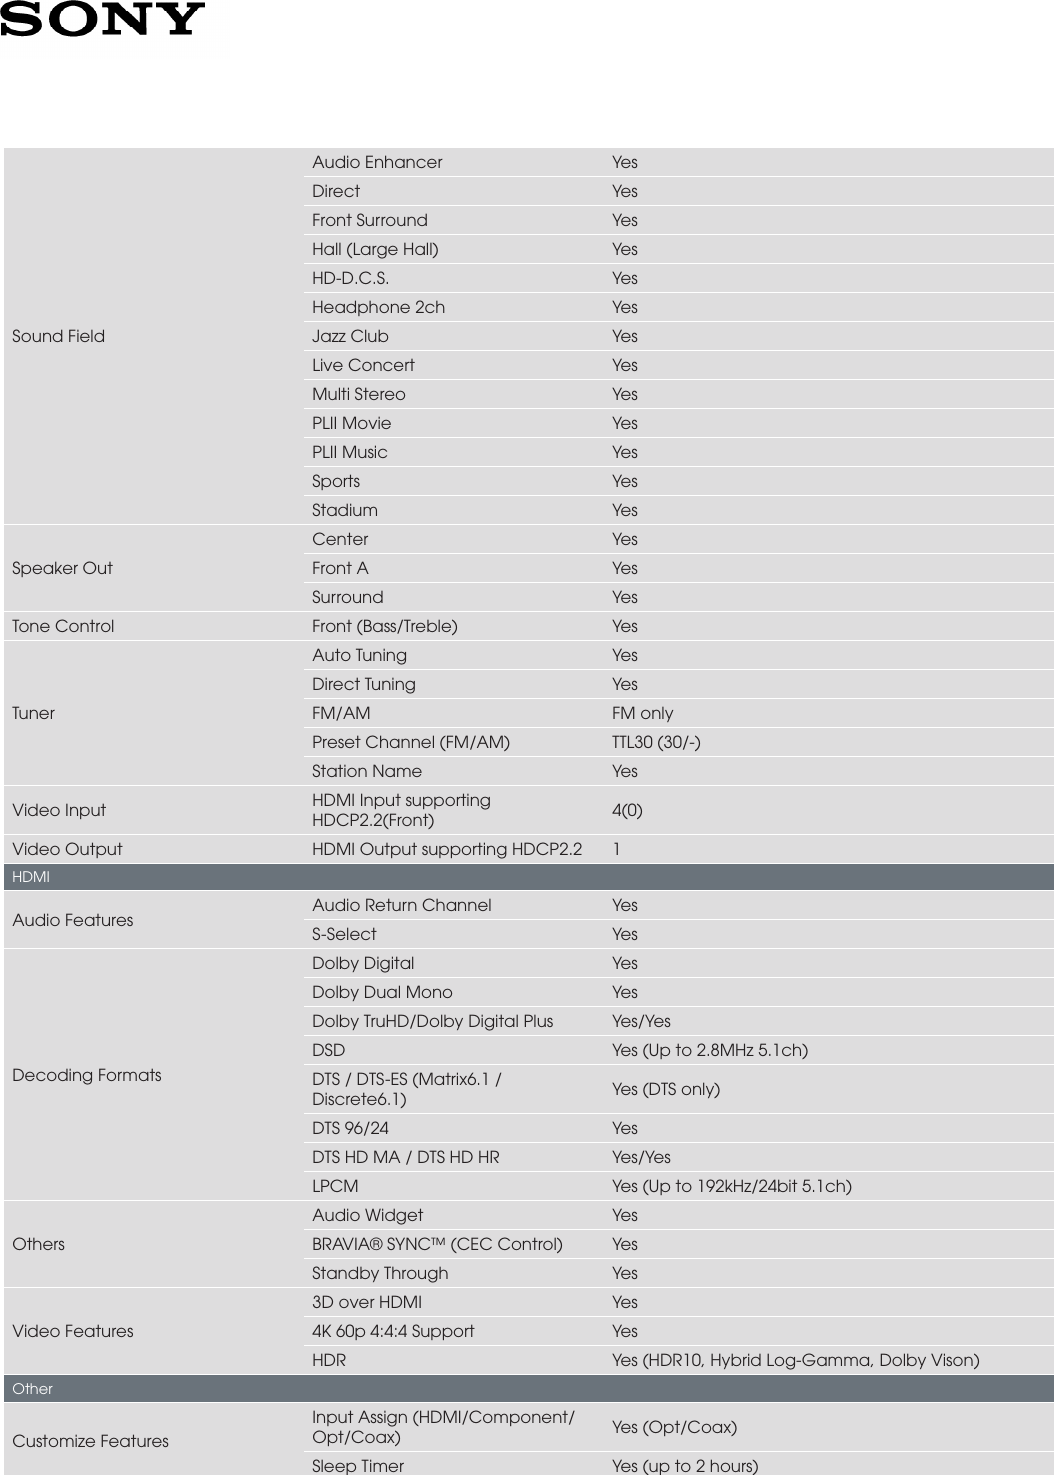Click the Jazz Club sound field entry
Viewport: 1054px width, 1475px height.
pyautogui.click(x=350, y=336)
